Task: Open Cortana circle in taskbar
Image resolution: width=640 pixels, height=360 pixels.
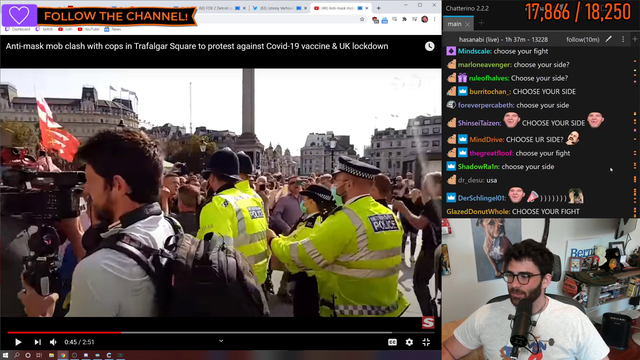Action: point(28,356)
